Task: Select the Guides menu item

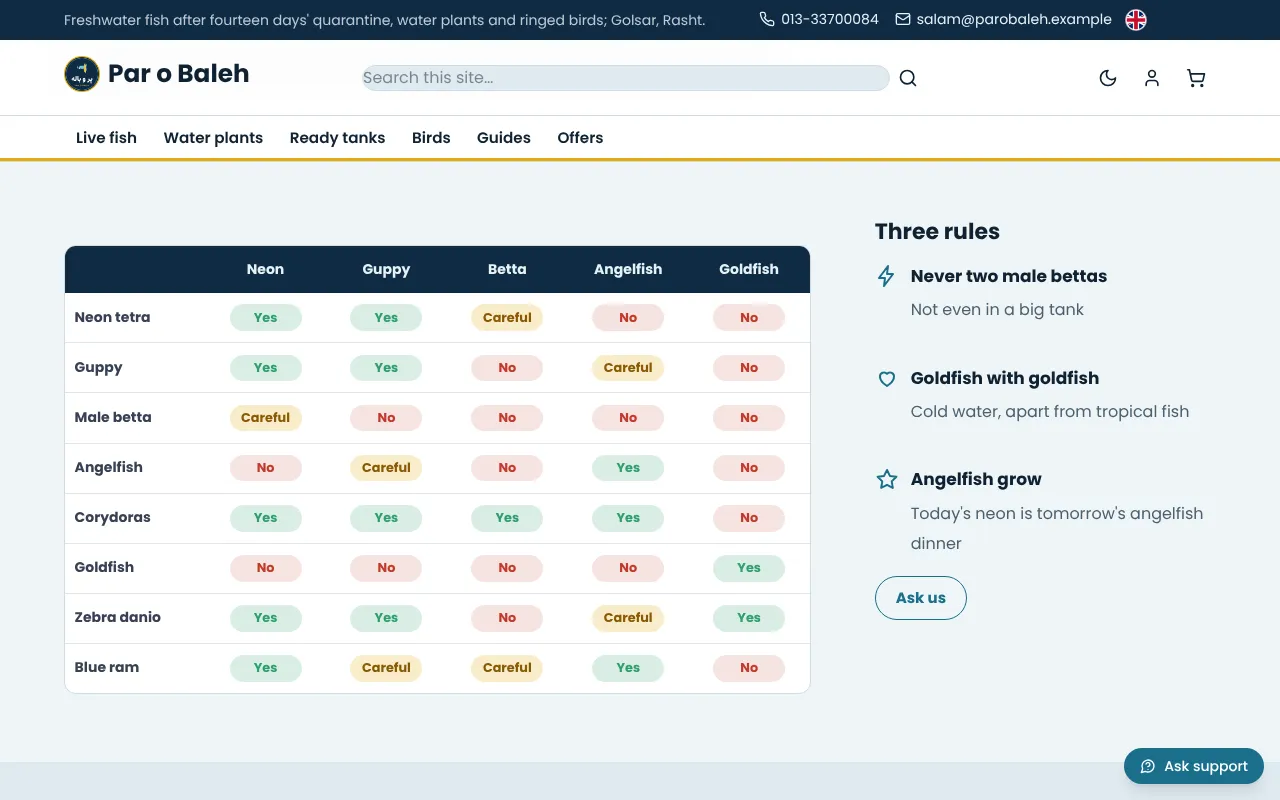Action: click(x=504, y=138)
